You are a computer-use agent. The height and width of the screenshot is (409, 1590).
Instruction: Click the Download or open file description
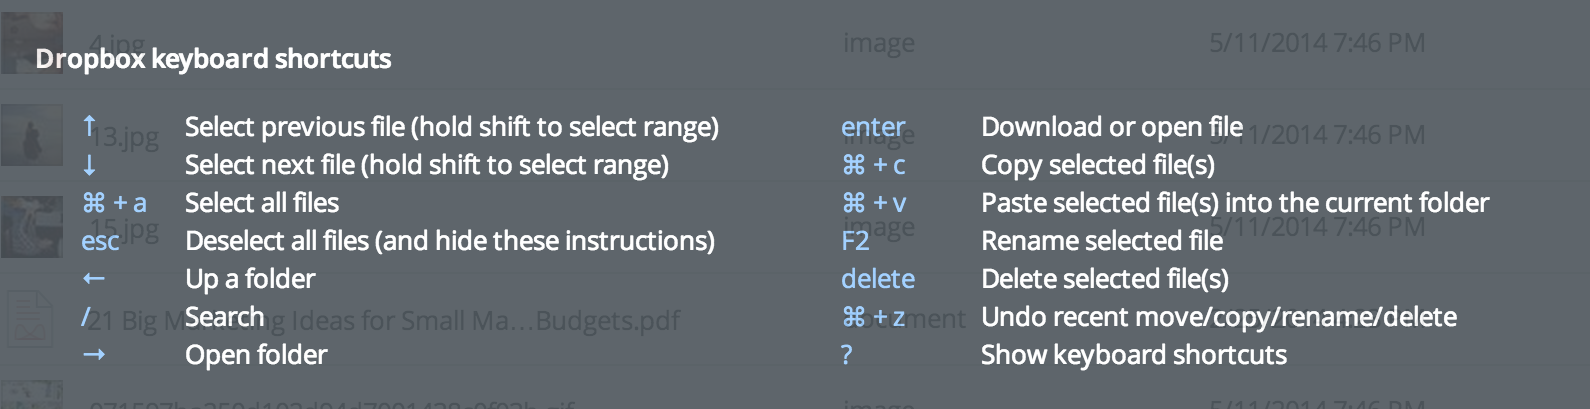coord(1112,127)
